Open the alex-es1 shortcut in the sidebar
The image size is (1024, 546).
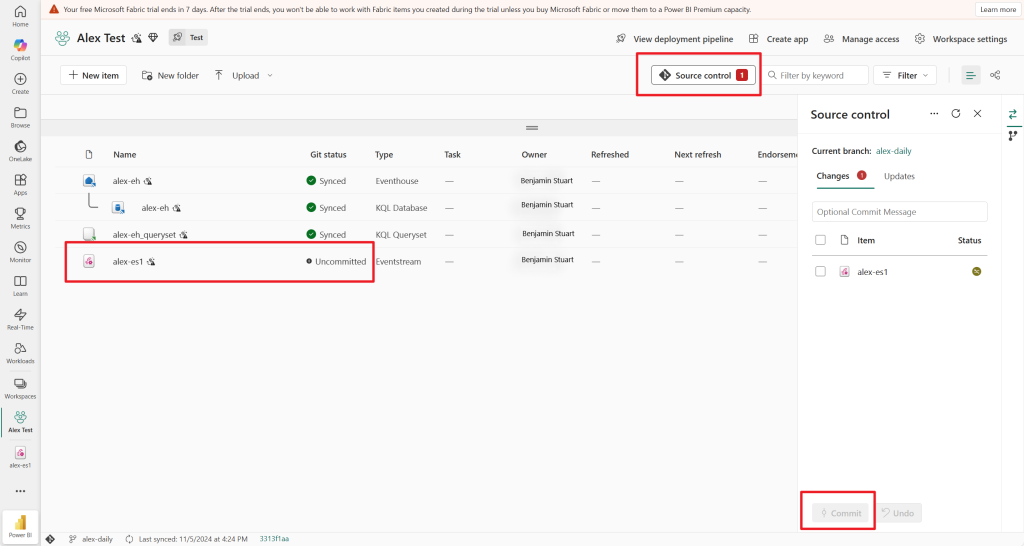pyautogui.click(x=20, y=457)
